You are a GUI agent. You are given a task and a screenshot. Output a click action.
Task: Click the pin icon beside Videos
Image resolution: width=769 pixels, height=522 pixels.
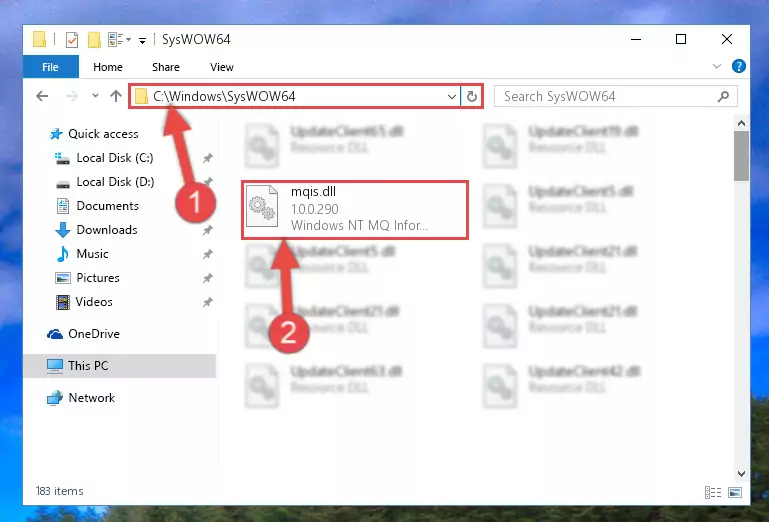208,302
